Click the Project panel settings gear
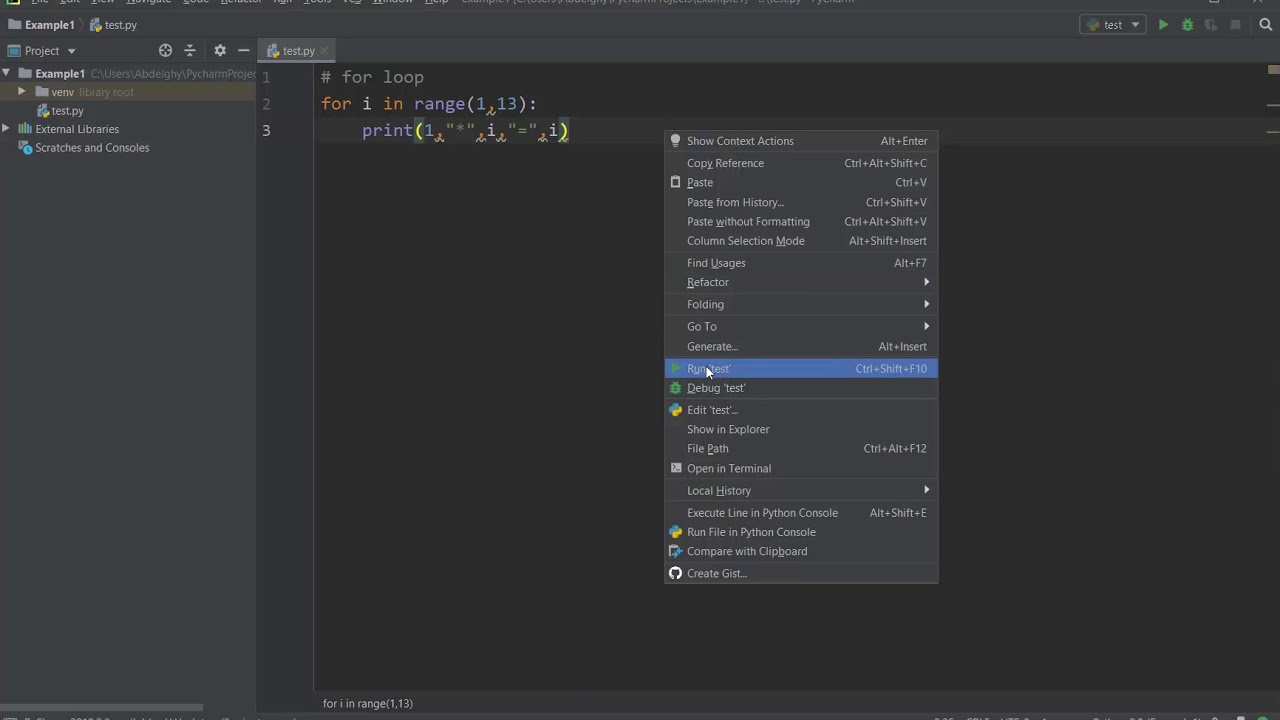 point(220,50)
